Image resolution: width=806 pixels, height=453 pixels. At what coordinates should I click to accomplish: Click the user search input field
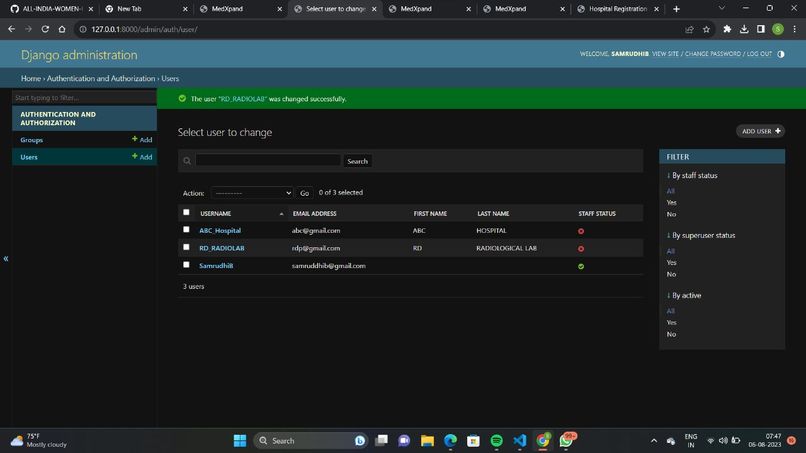(x=268, y=160)
